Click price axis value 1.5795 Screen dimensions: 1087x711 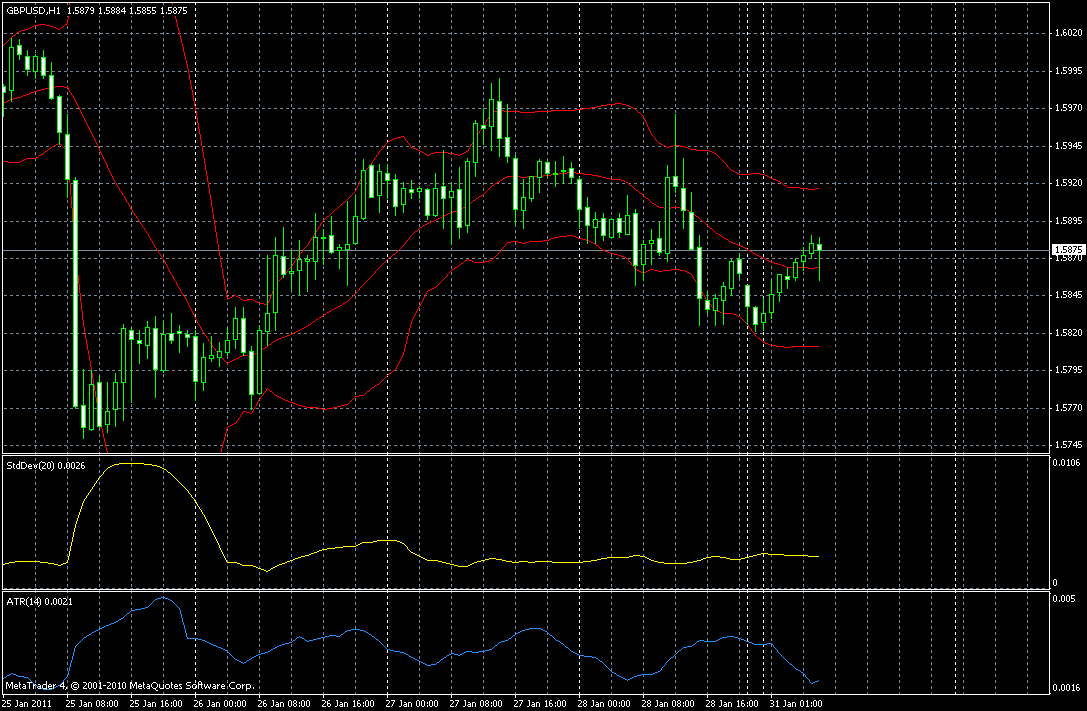pos(1068,370)
